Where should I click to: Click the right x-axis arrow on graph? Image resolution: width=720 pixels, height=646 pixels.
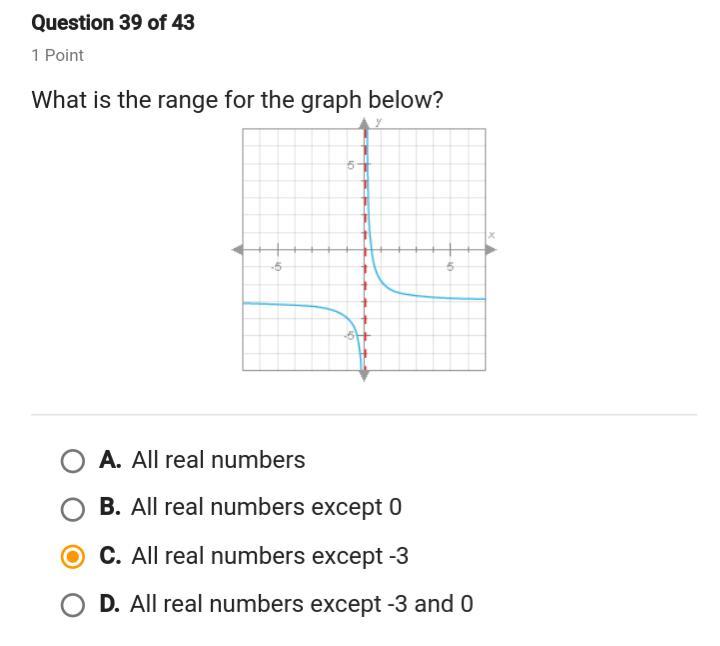[x=491, y=250]
